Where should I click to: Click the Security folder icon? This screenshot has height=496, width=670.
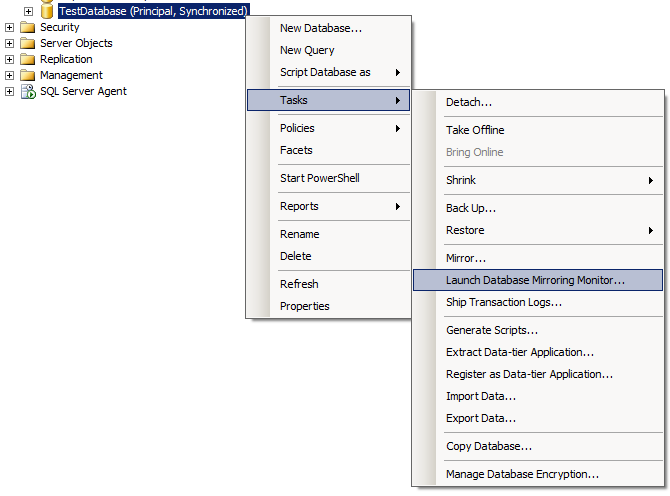point(27,27)
